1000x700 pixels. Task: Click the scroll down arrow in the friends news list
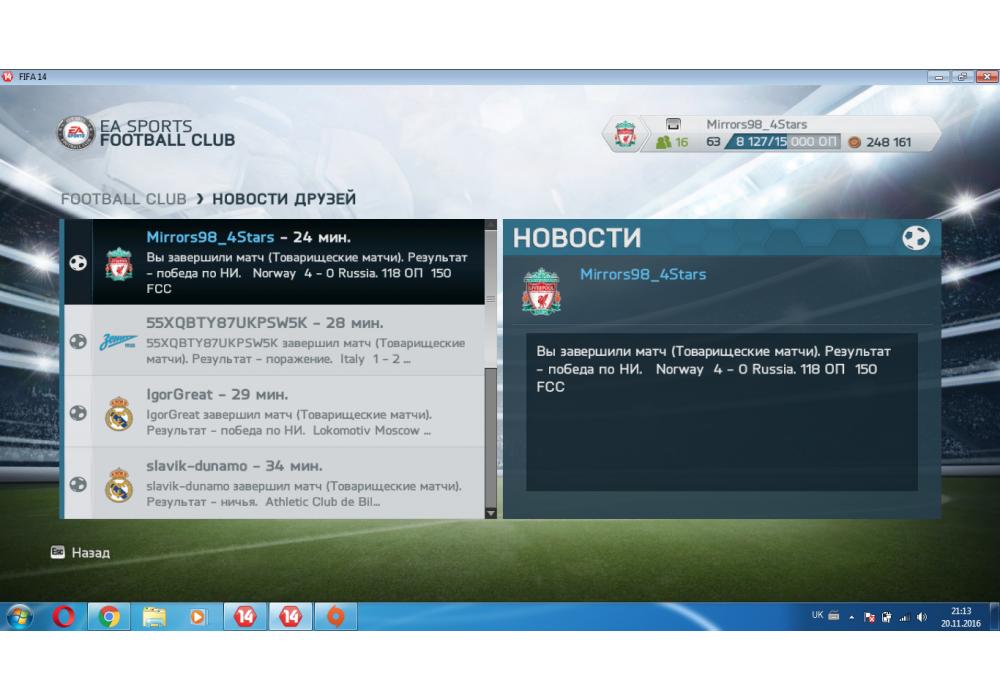490,513
